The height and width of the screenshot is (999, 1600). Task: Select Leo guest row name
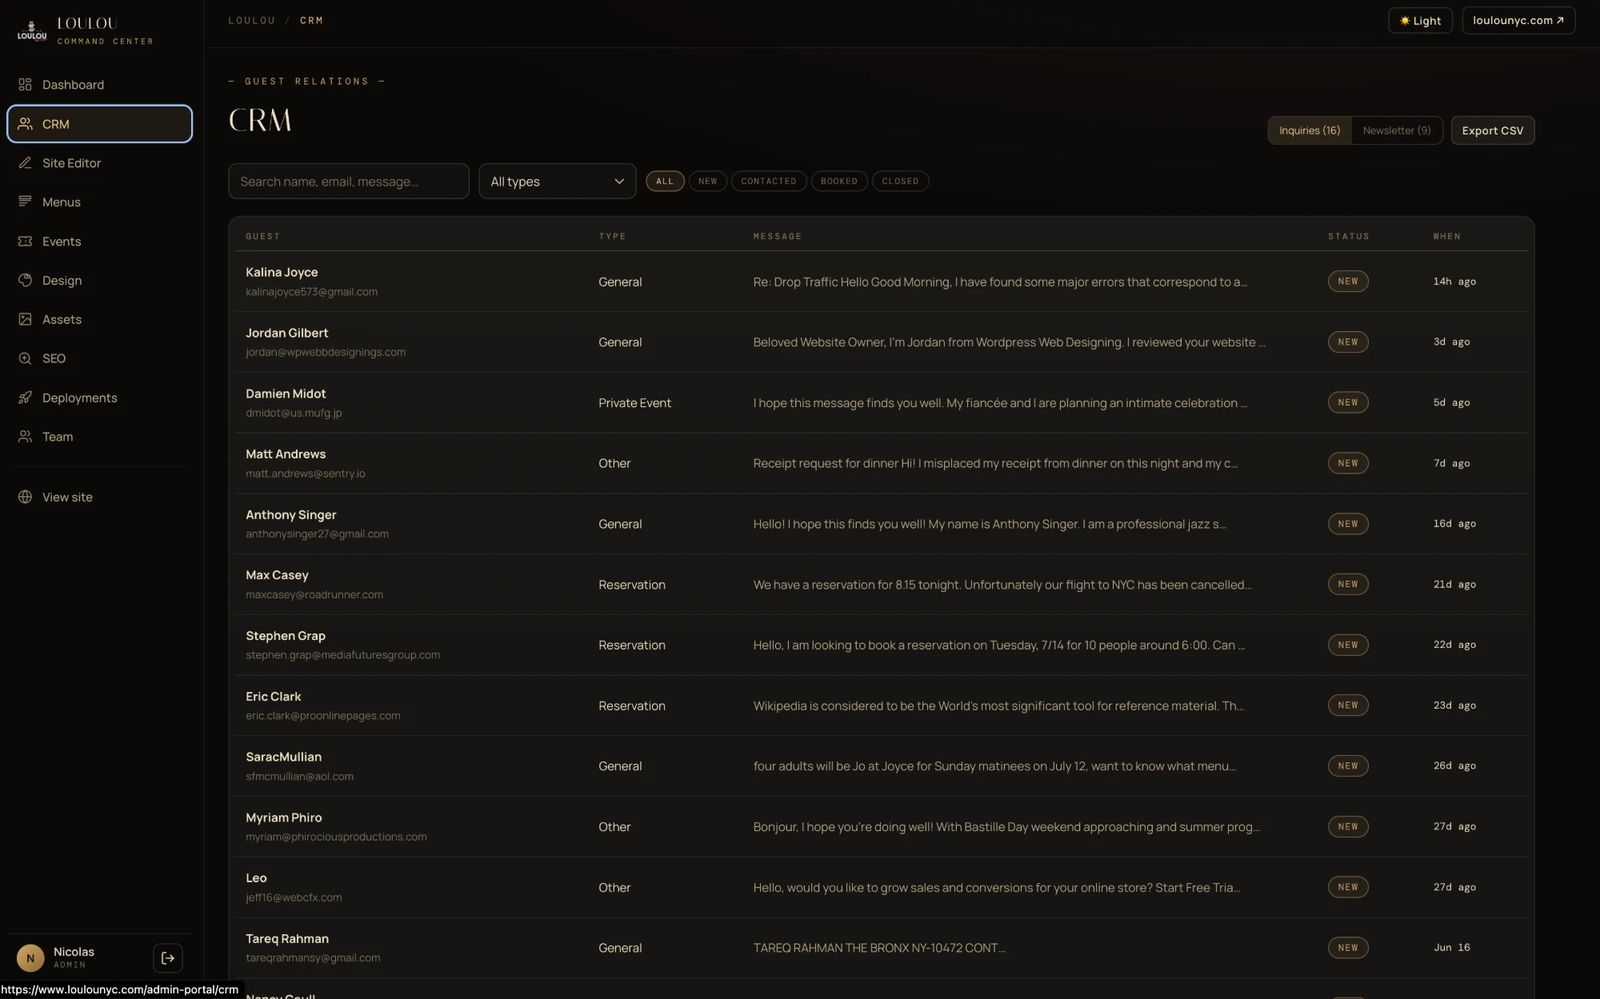pos(256,878)
